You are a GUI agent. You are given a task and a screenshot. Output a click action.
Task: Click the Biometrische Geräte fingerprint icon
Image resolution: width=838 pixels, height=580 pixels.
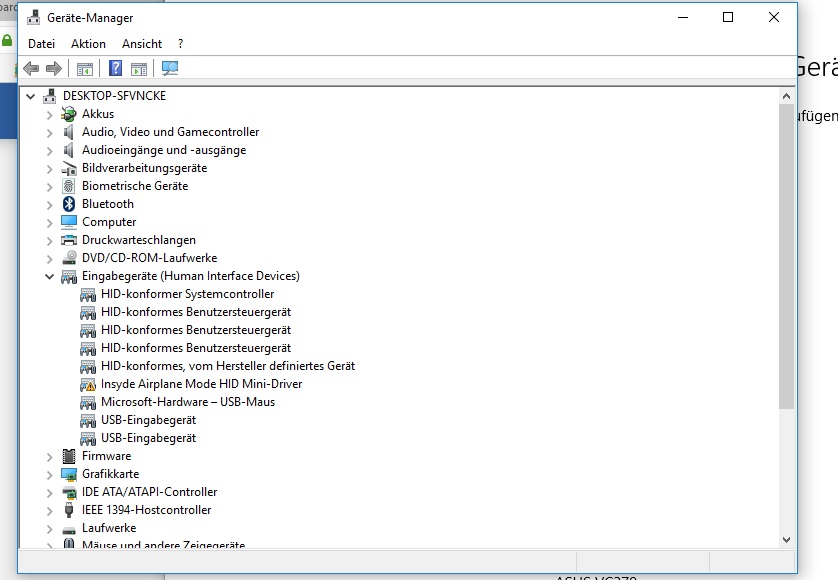pos(68,186)
